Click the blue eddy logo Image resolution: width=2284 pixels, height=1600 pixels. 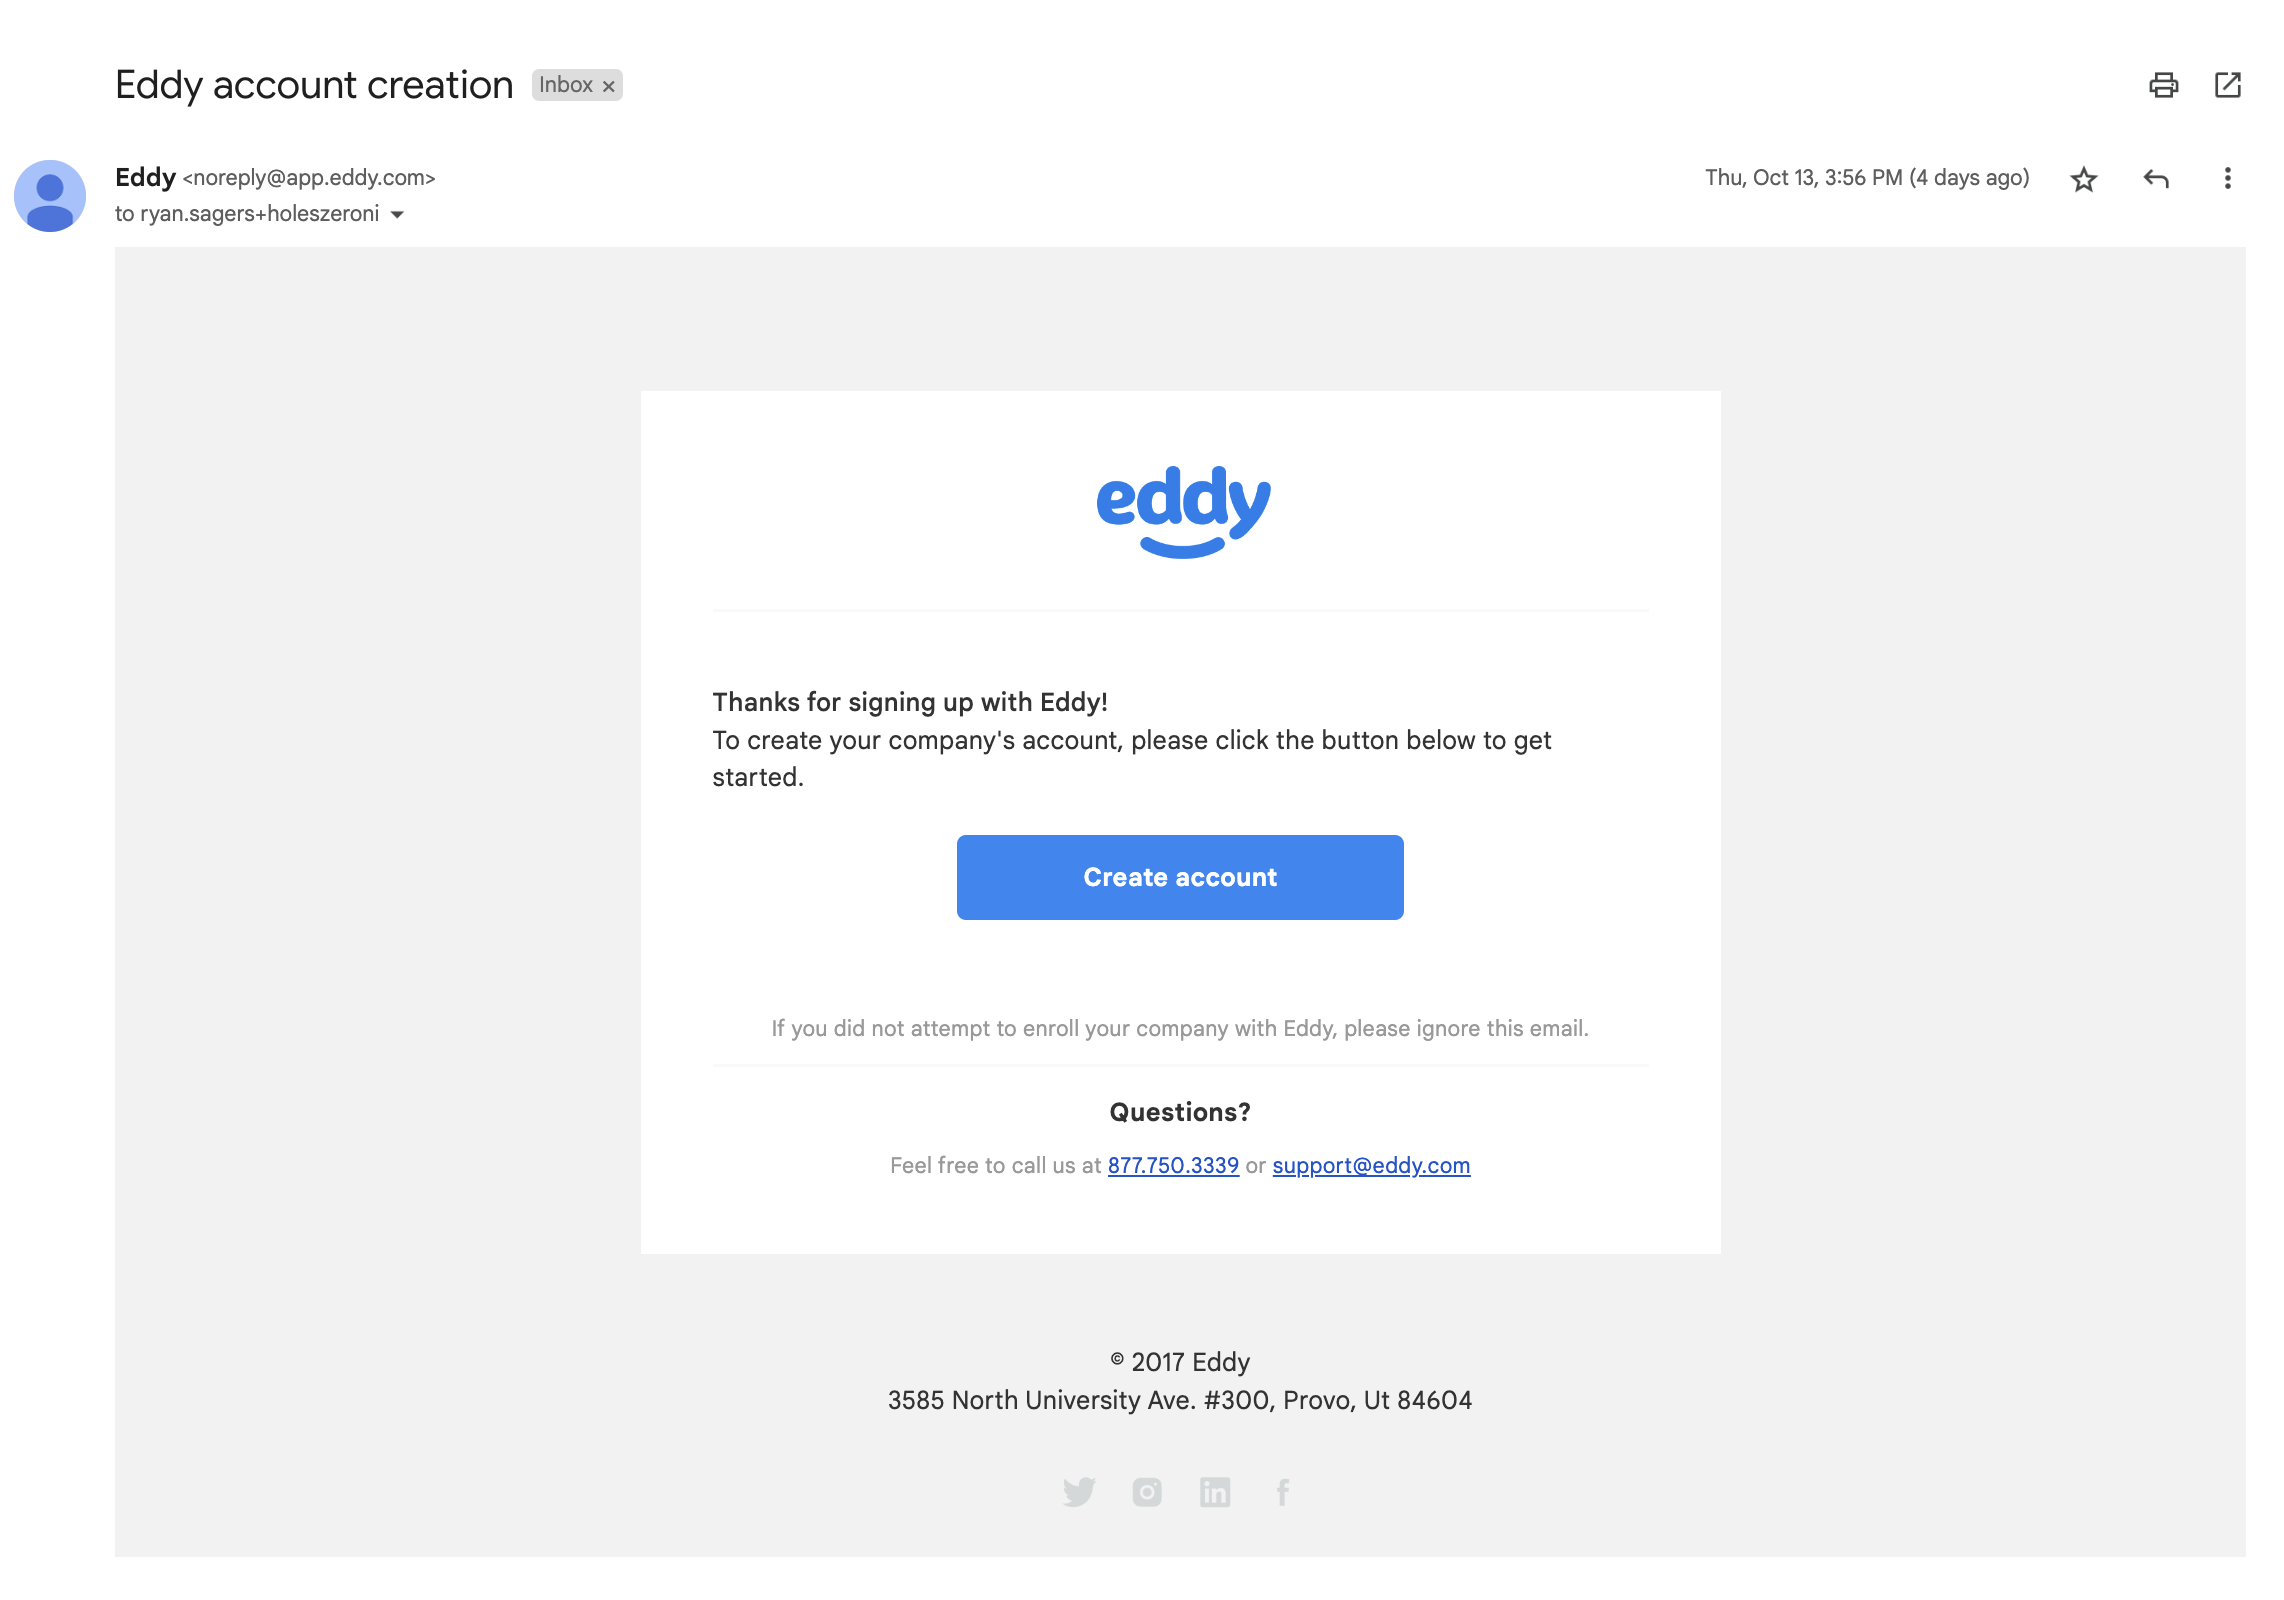(1183, 511)
